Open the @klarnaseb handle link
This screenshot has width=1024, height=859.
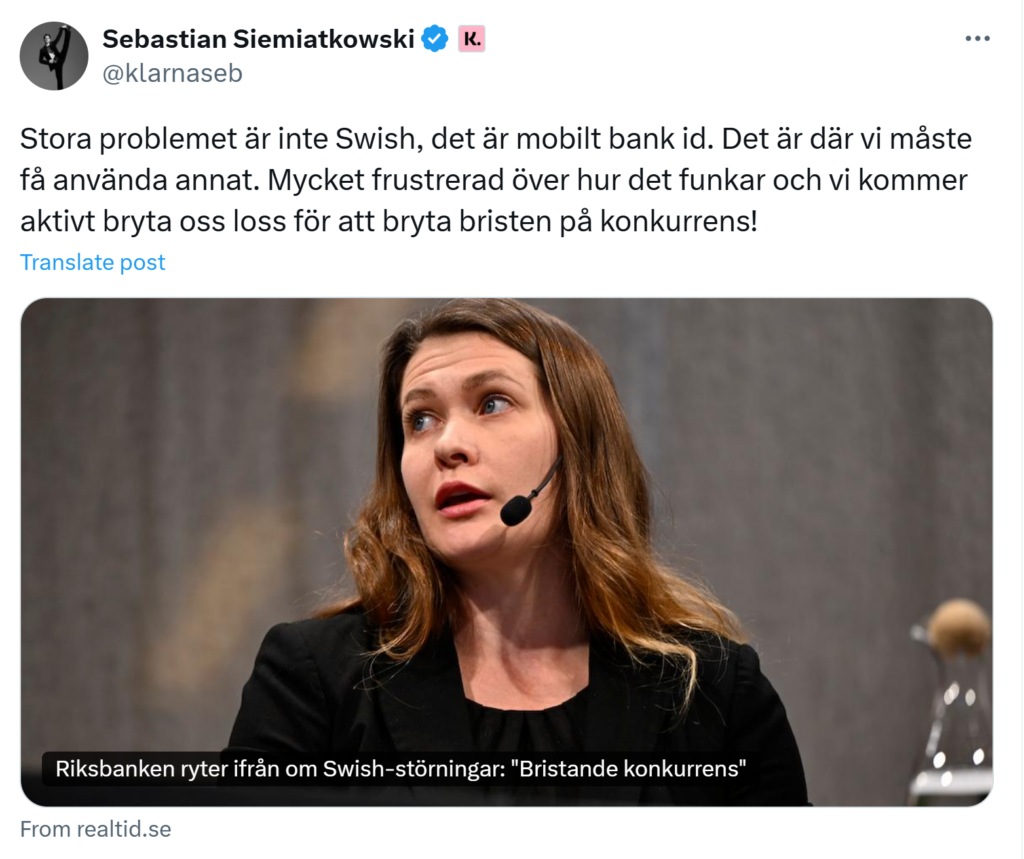(172, 73)
